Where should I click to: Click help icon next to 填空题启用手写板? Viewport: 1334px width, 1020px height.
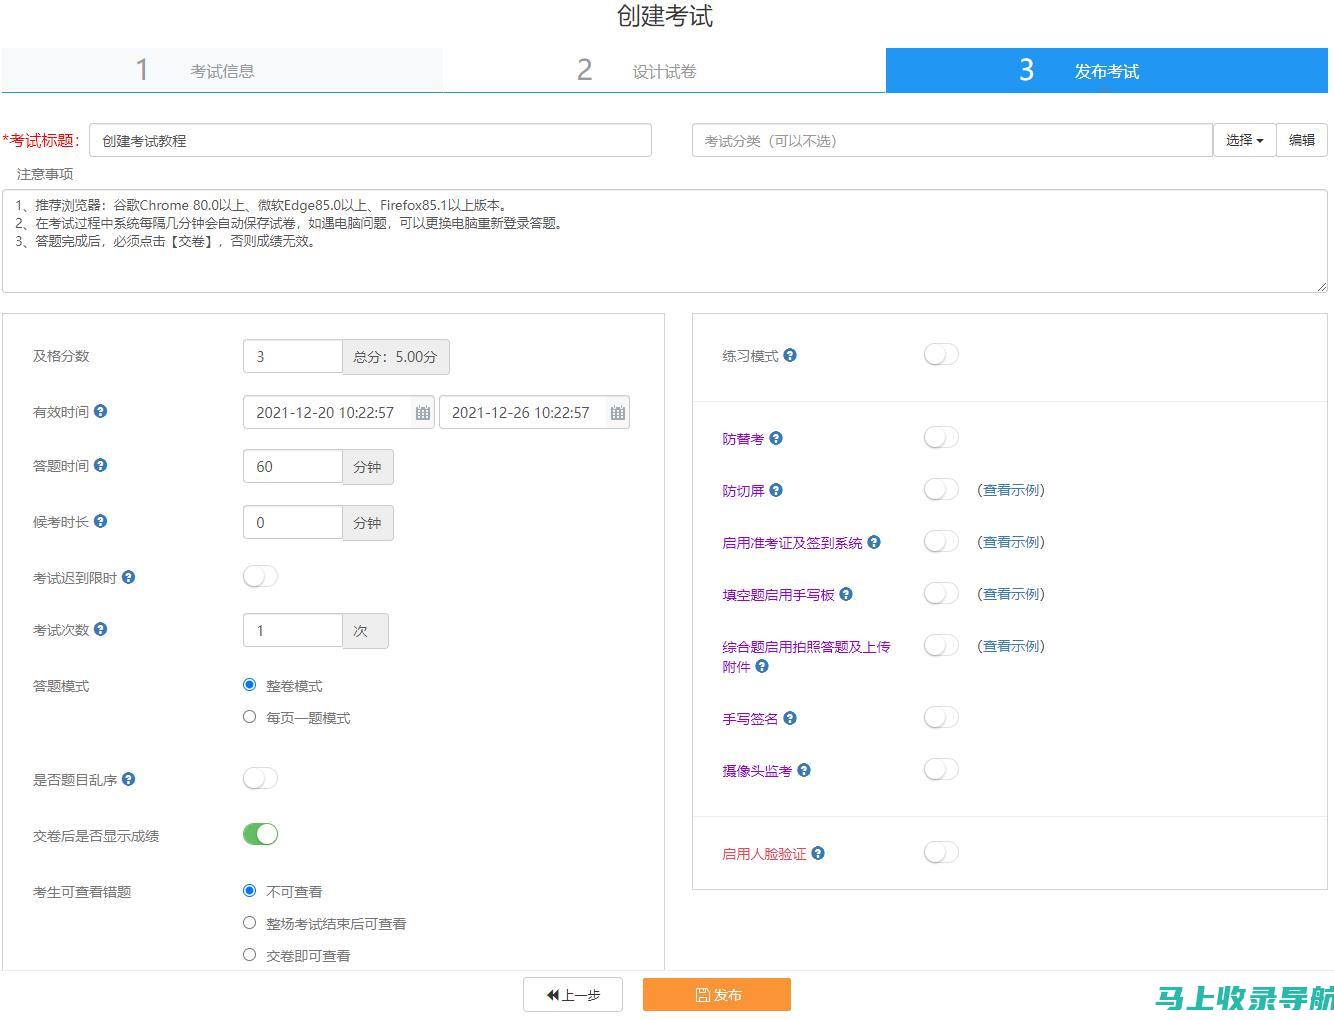(846, 594)
